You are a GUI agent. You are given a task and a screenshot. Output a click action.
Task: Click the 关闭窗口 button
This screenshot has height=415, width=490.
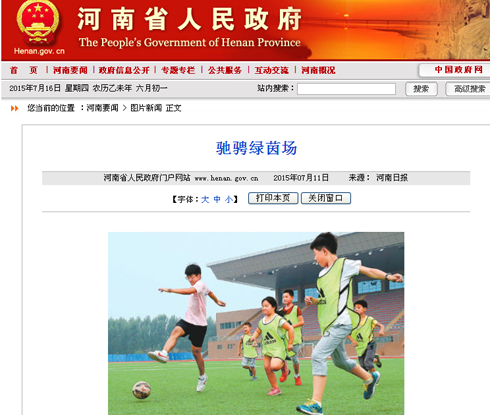[x=326, y=198]
